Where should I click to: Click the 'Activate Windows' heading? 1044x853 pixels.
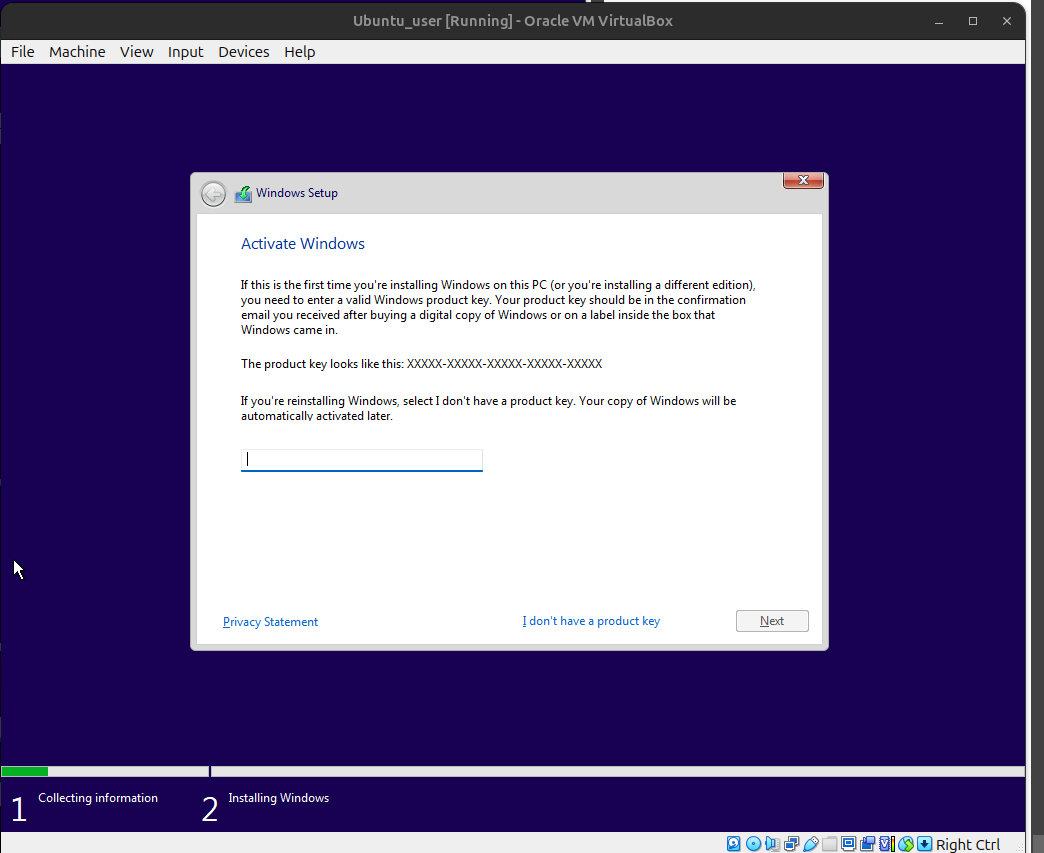click(x=303, y=244)
